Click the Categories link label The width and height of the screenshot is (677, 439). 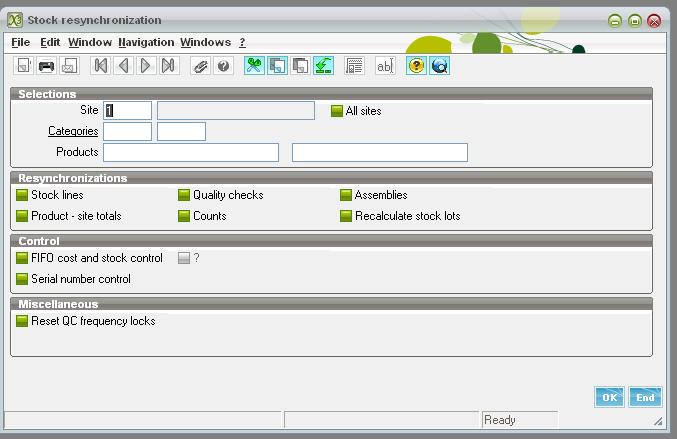(x=73, y=131)
